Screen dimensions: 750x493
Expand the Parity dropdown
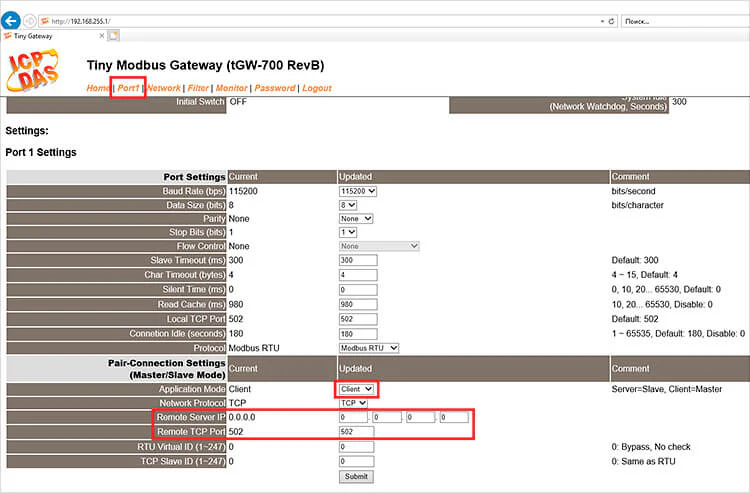(x=356, y=219)
